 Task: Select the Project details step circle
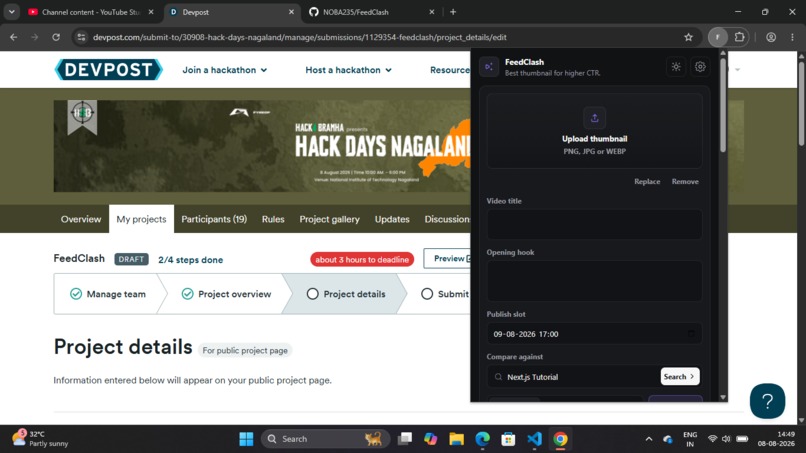tap(313, 294)
